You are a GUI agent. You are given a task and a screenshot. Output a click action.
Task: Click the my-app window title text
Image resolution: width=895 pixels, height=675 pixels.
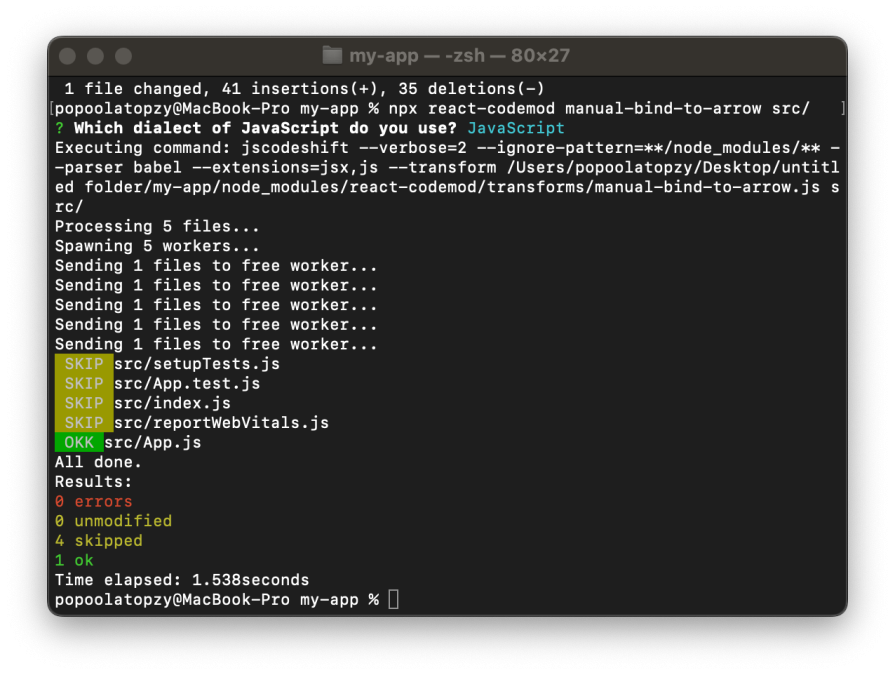tap(459, 55)
